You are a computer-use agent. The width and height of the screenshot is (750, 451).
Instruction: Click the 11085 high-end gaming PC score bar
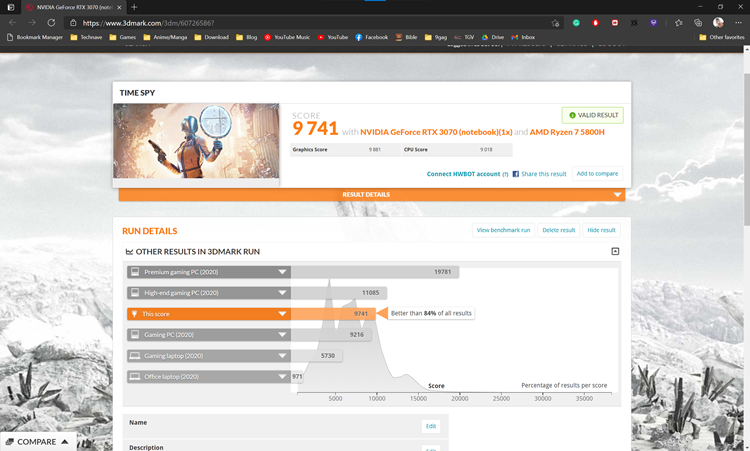pyautogui.click(x=339, y=293)
